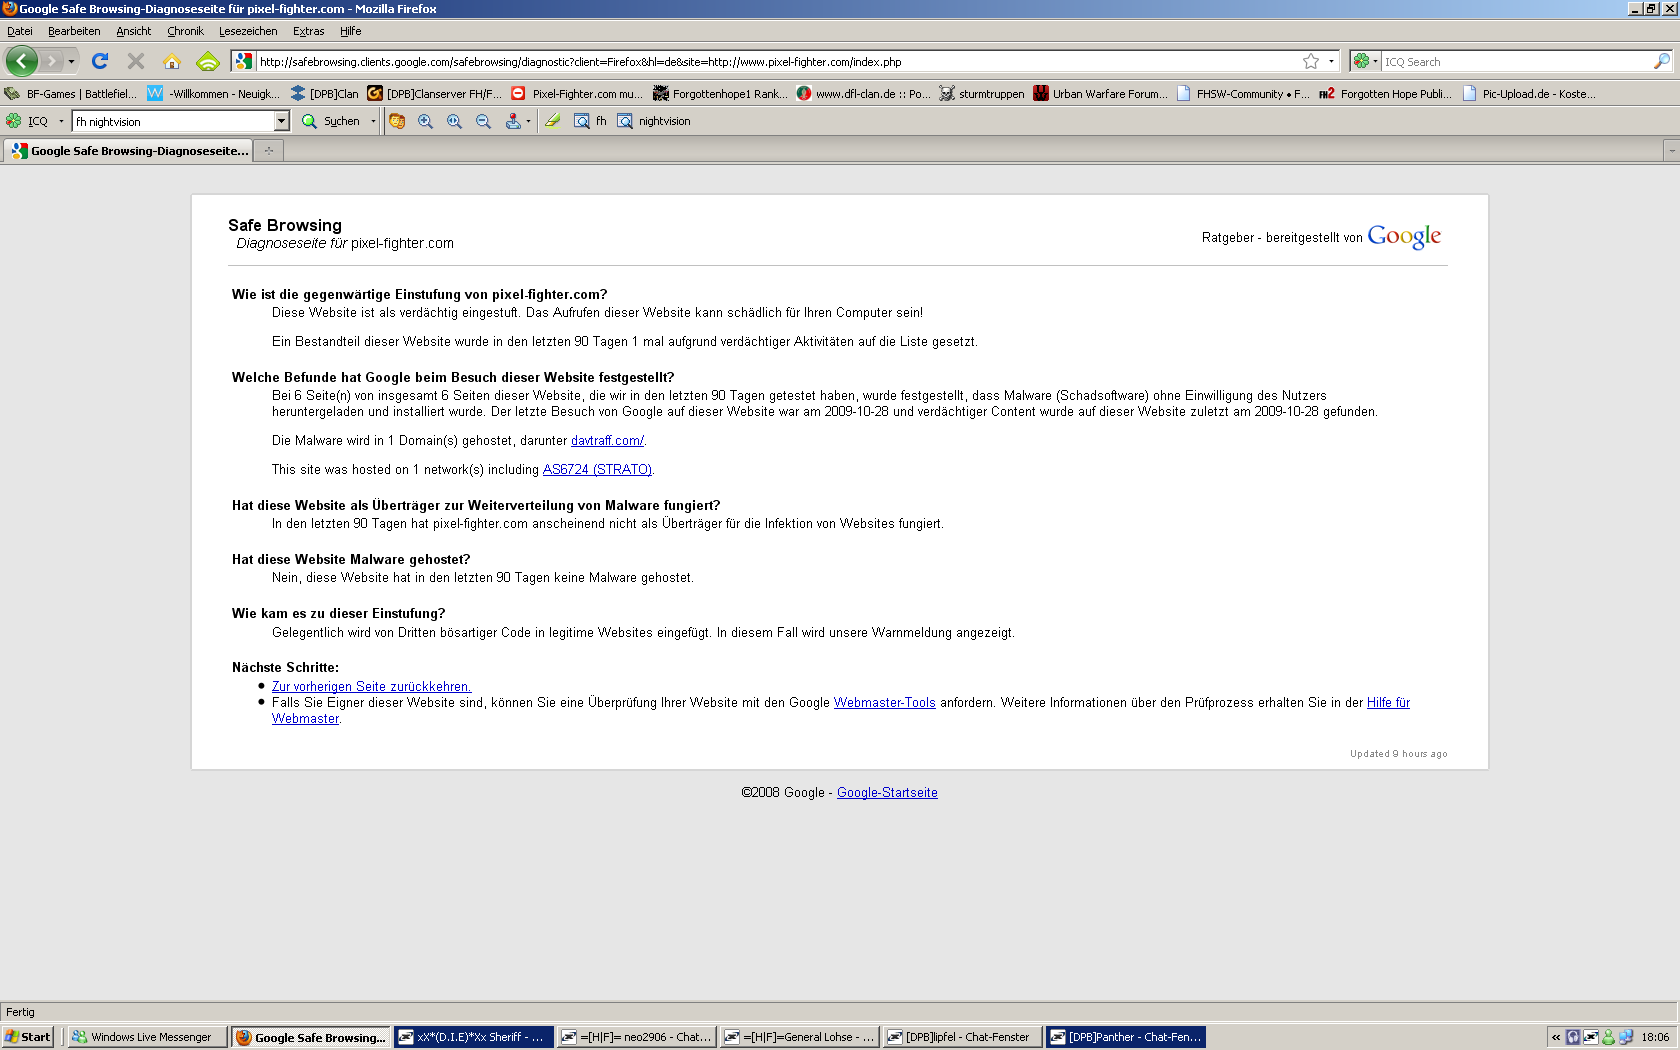
Task: Go back with the green Back arrow
Action: coord(21,61)
